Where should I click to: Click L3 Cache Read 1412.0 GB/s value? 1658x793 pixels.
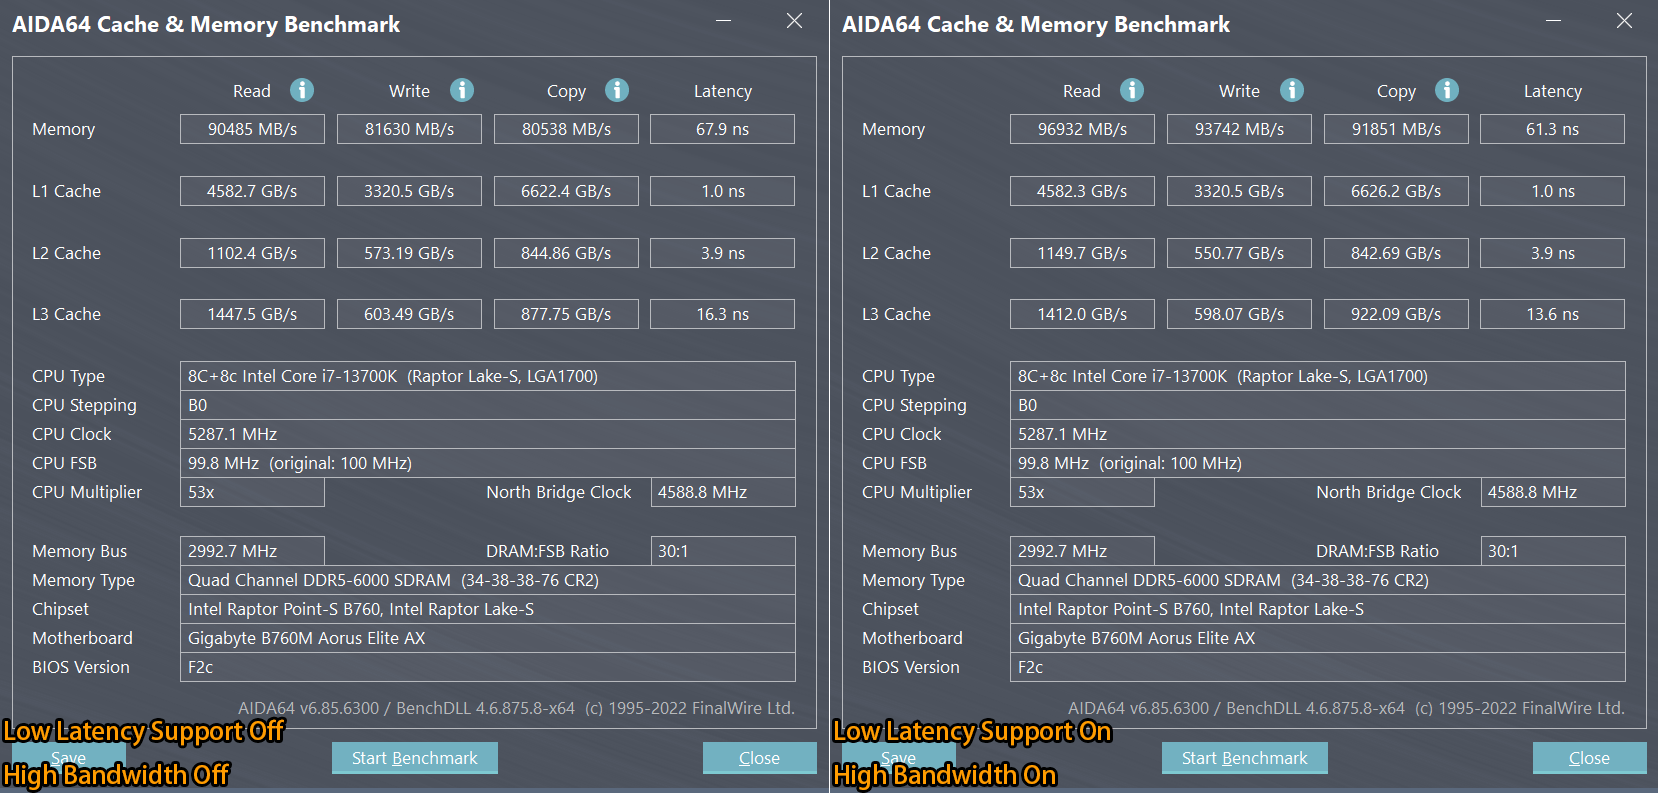(1082, 314)
